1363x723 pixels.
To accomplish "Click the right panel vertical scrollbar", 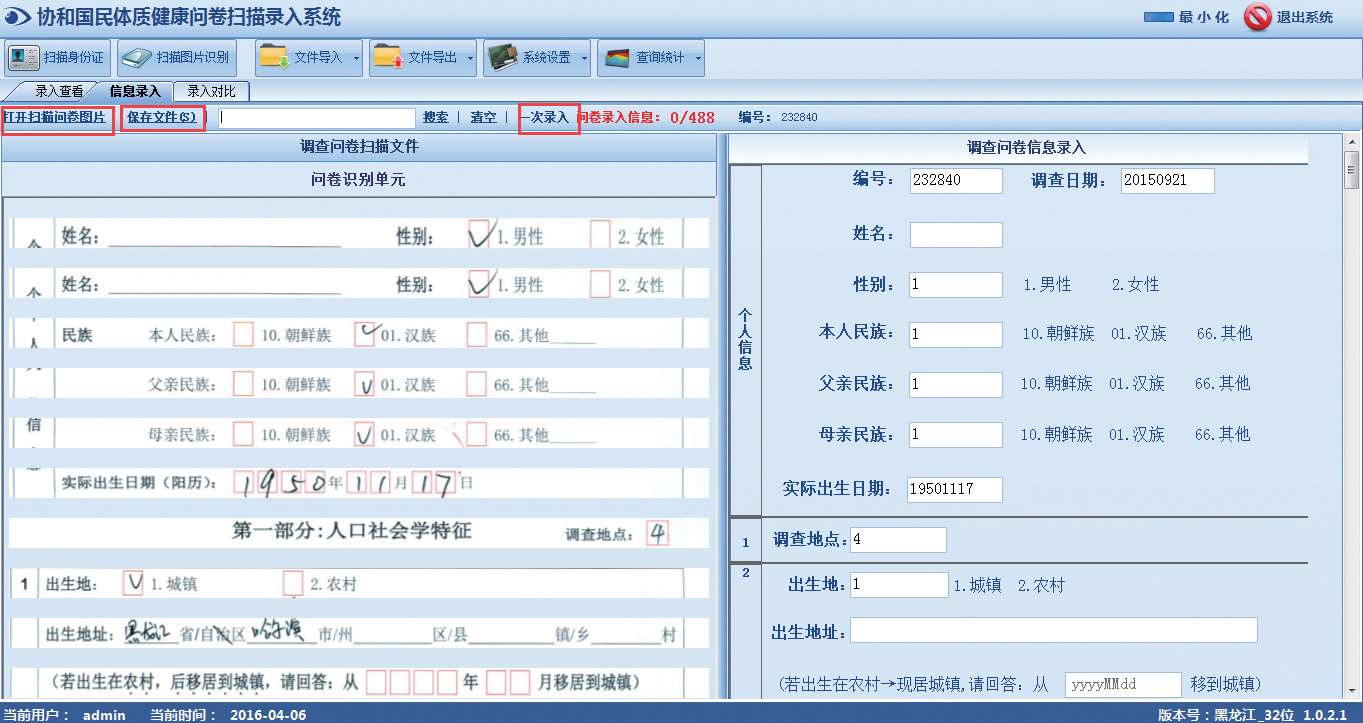I will (1351, 400).
